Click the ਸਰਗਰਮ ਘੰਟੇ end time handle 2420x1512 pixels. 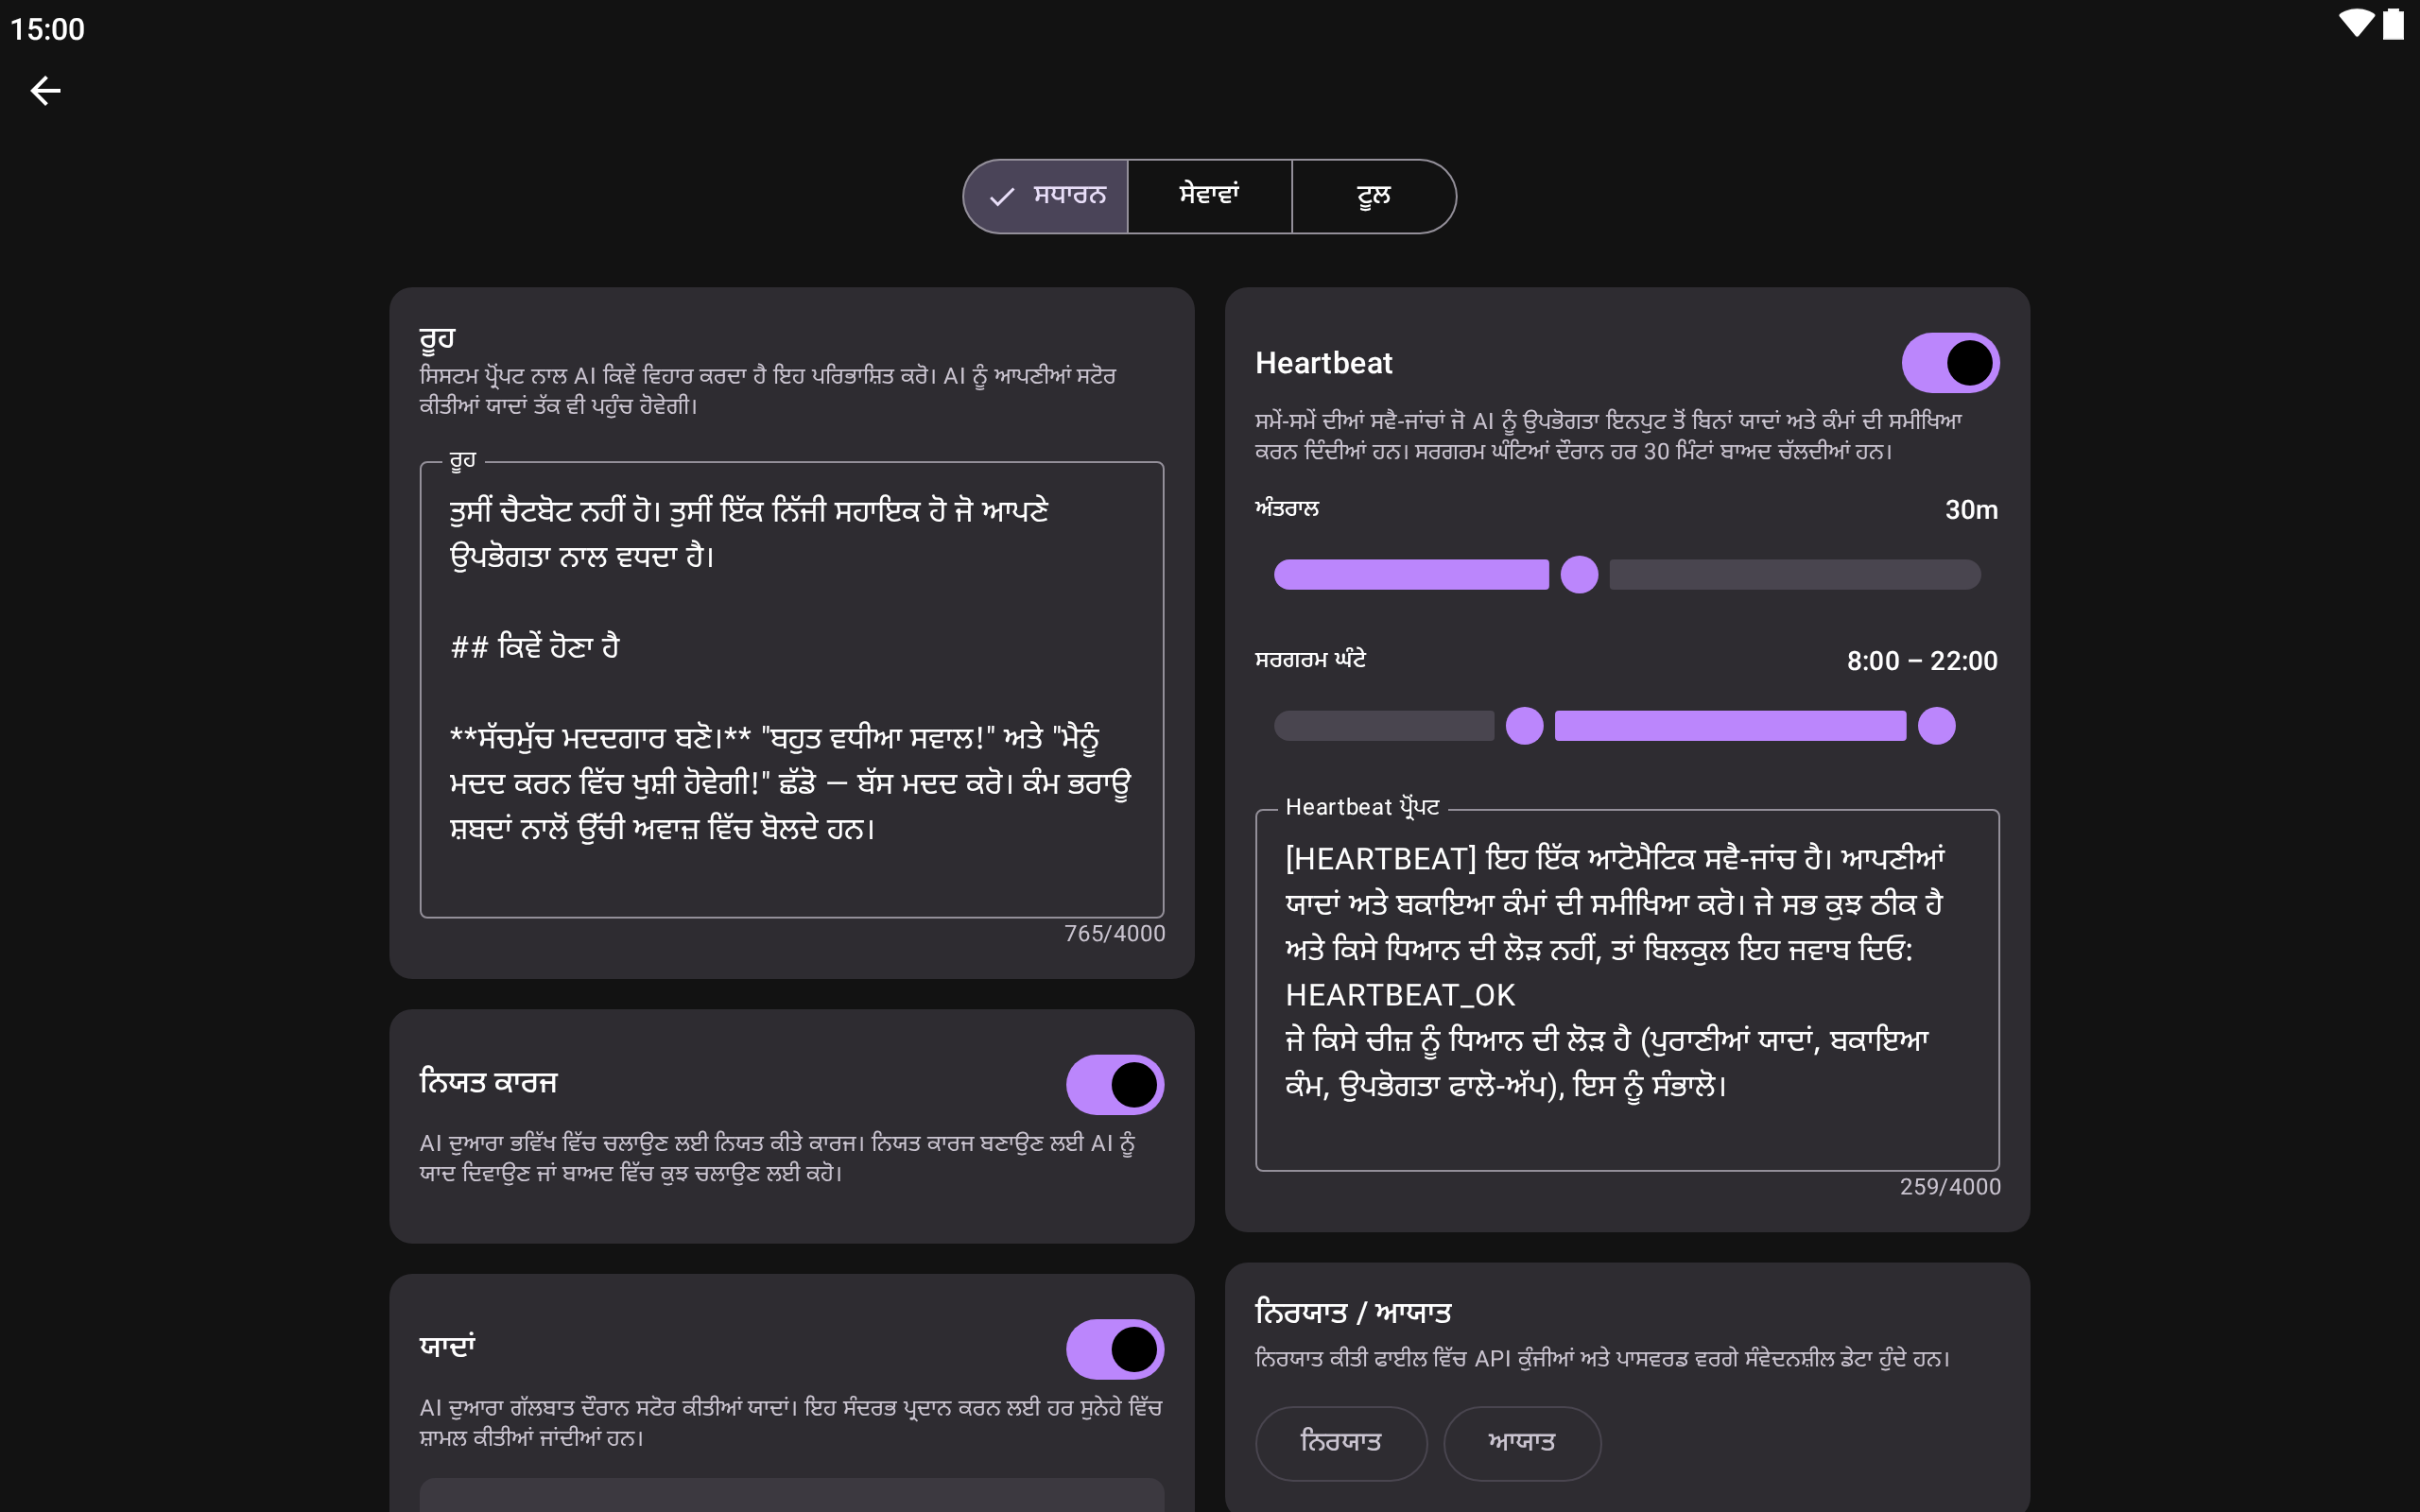1936,726
